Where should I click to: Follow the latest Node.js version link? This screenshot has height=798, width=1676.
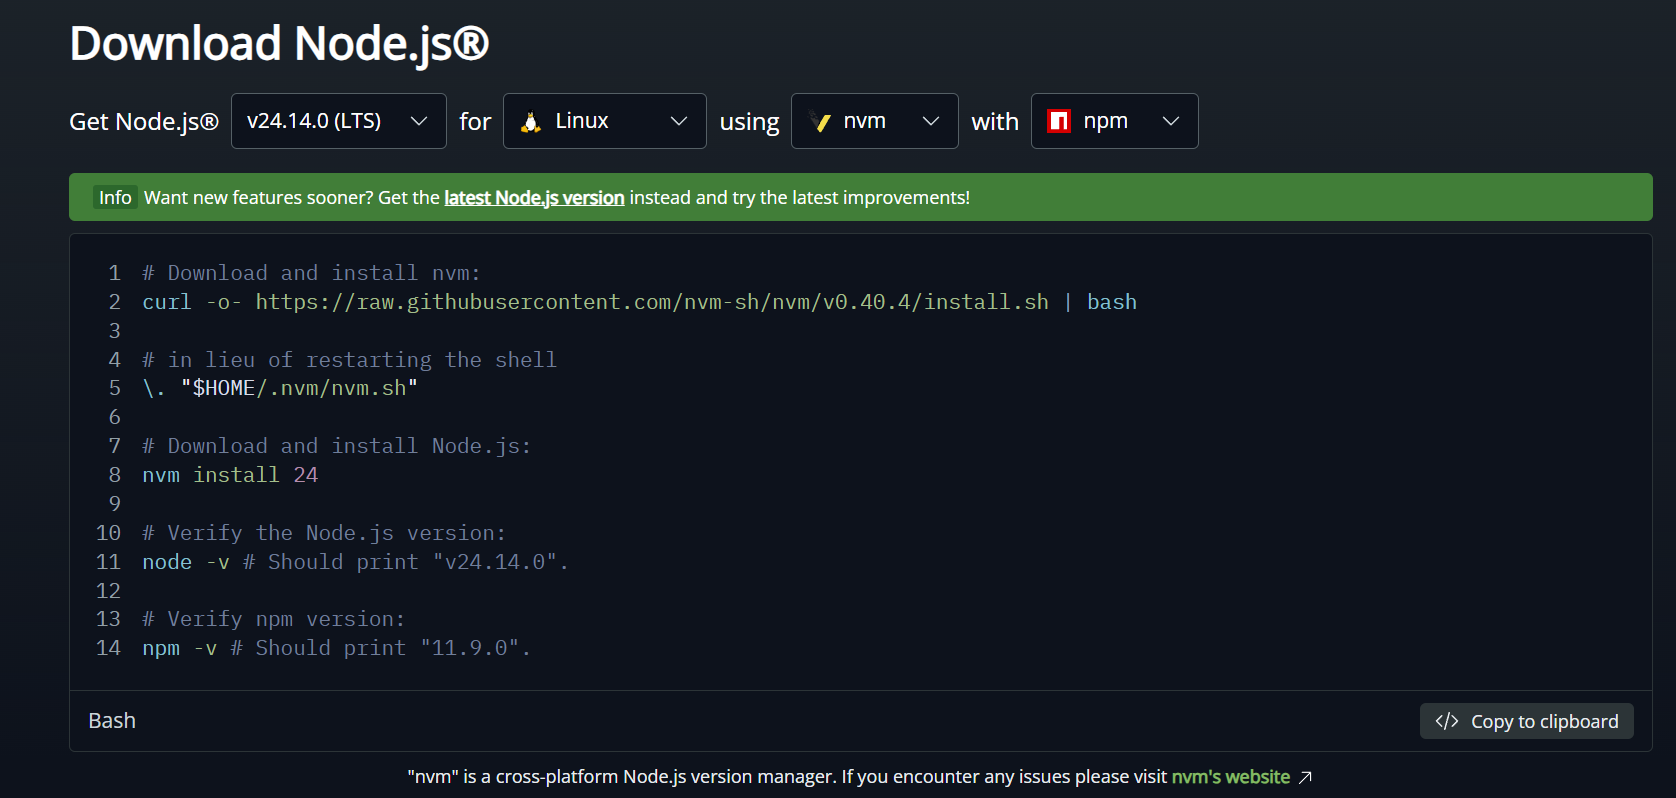coord(534,198)
